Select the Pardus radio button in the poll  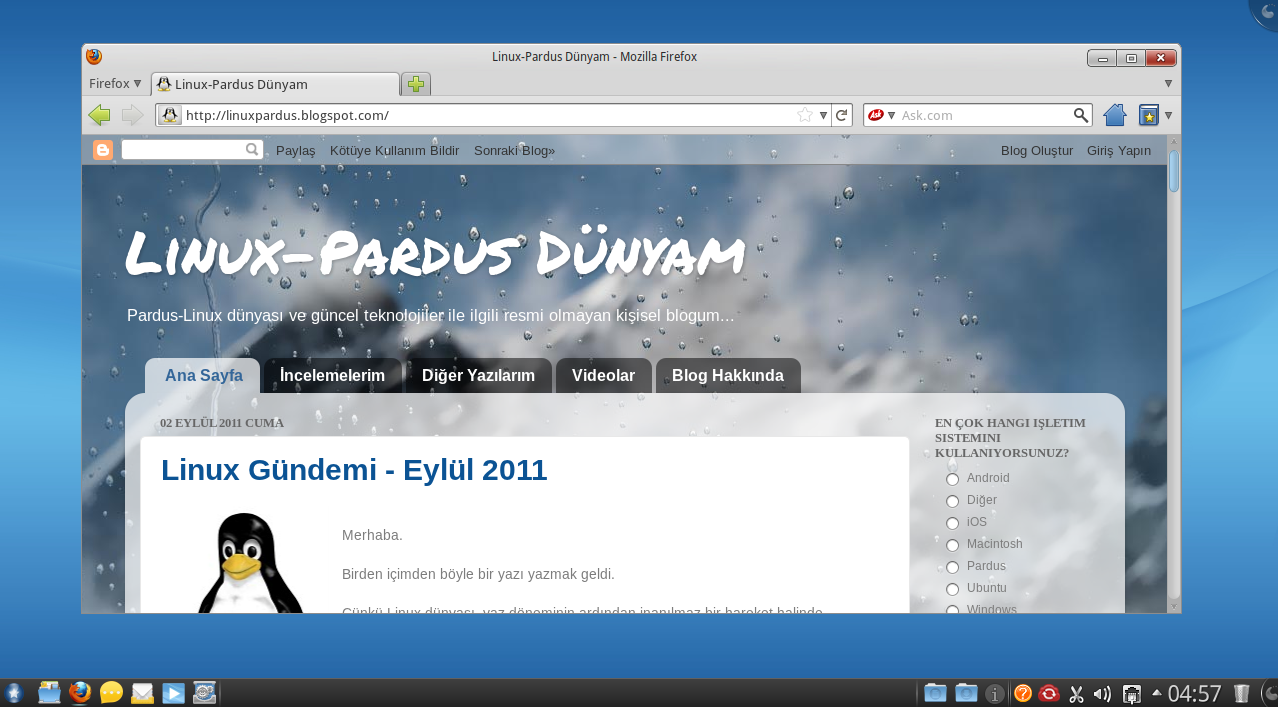point(952,567)
